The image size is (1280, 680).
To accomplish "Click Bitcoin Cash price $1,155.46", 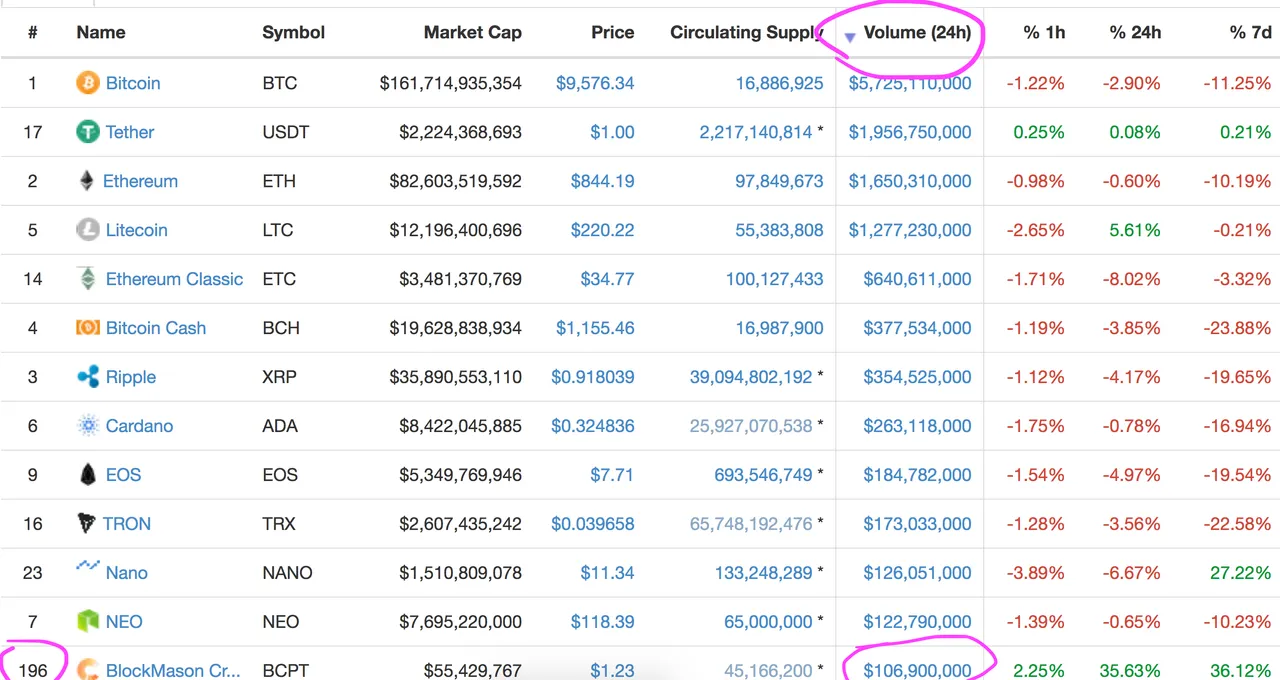I will [595, 328].
